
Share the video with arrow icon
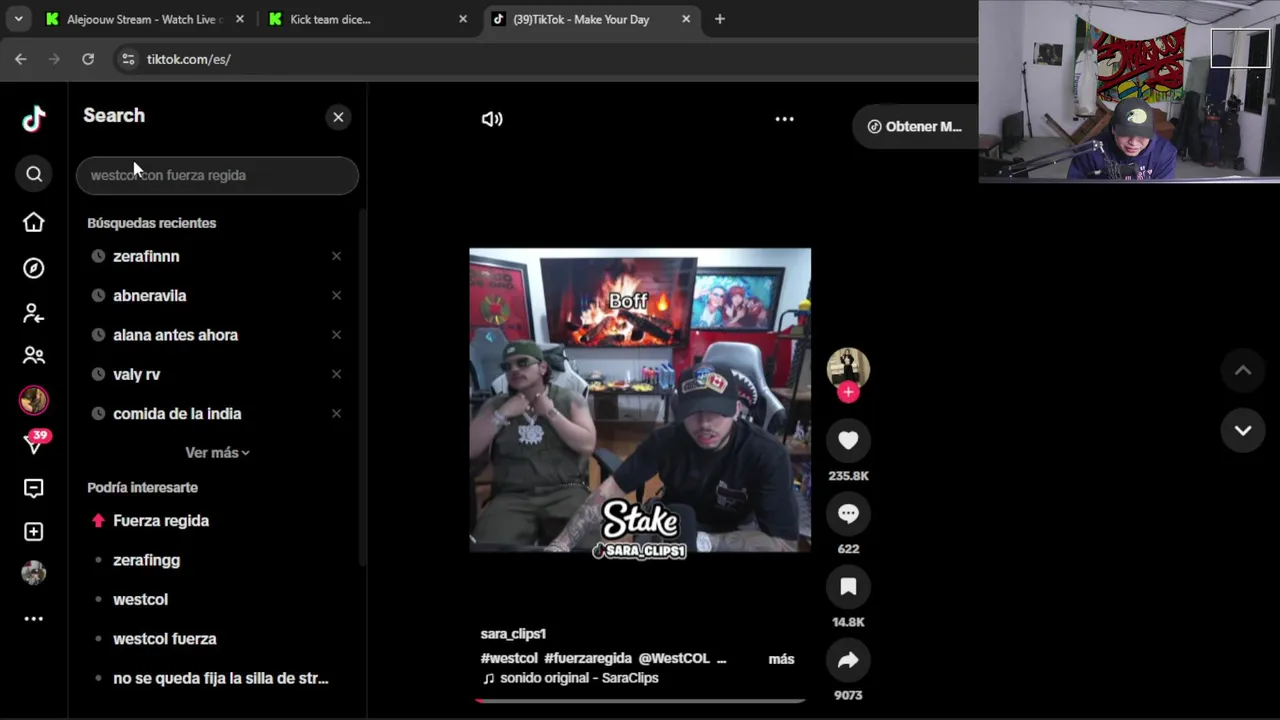[x=848, y=660]
